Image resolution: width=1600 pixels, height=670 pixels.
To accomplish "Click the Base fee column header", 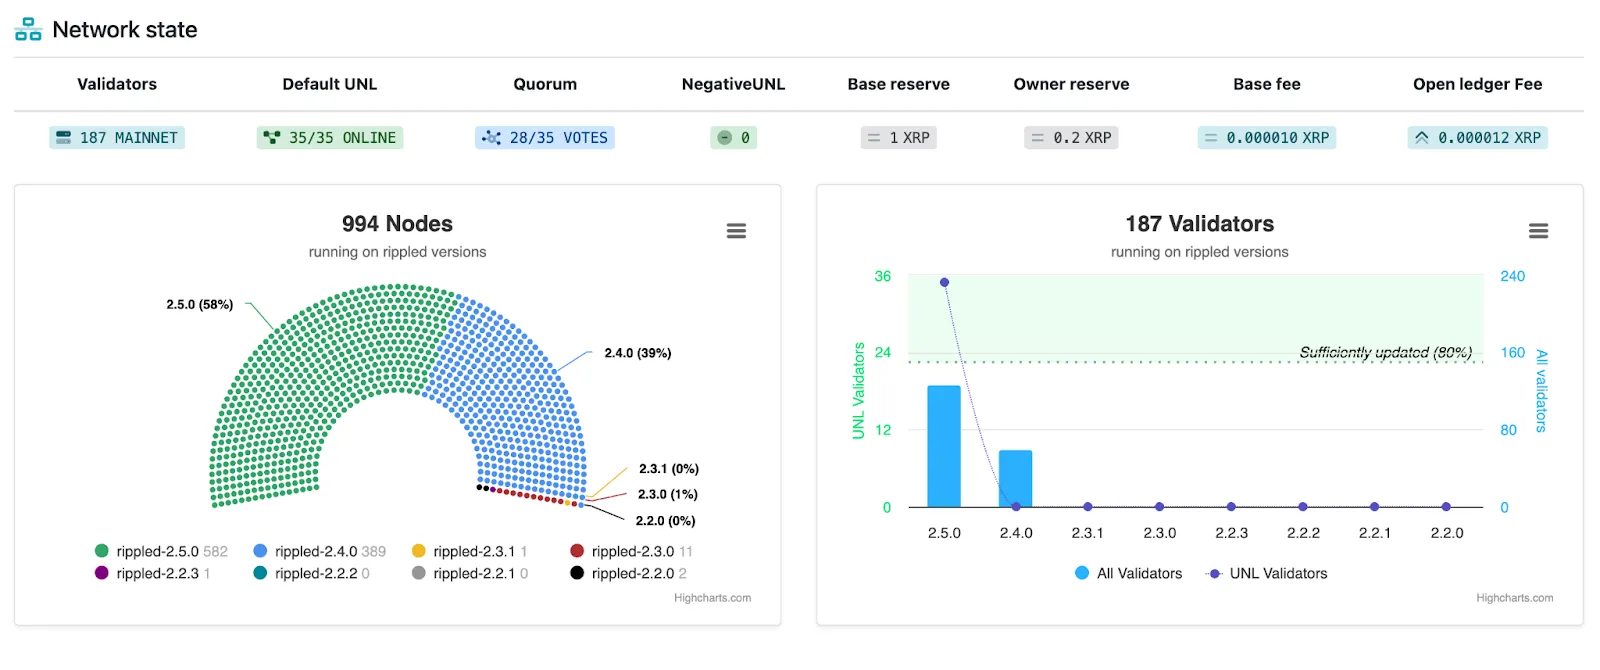I will (x=1267, y=84).
